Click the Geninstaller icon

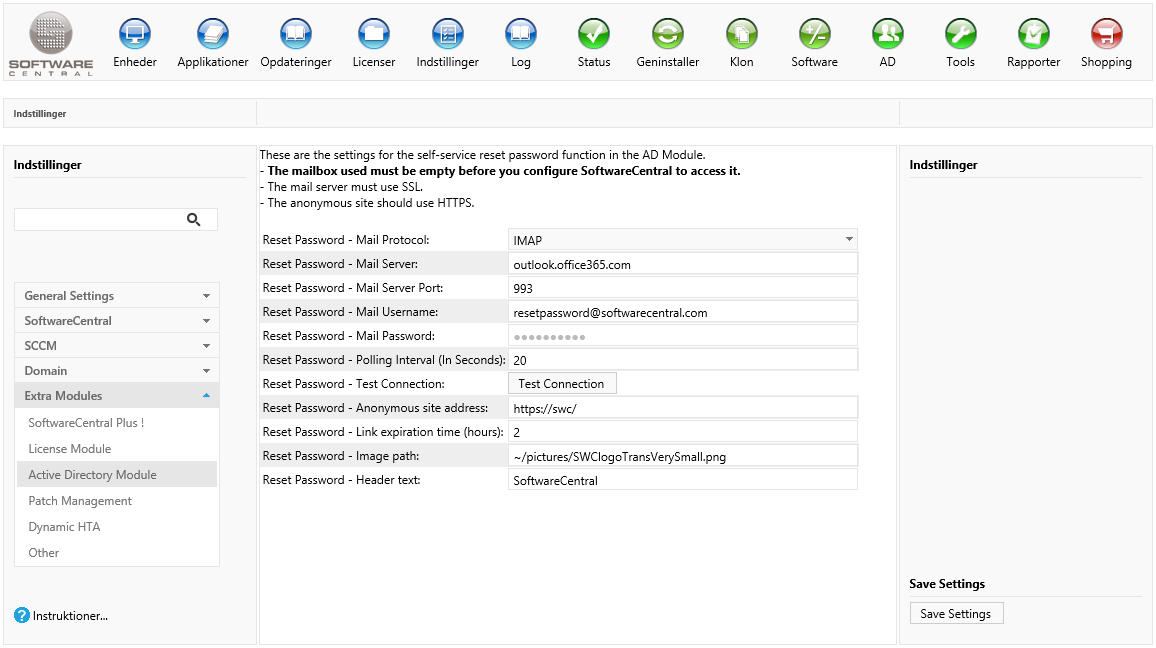click(x=668, y=35)
